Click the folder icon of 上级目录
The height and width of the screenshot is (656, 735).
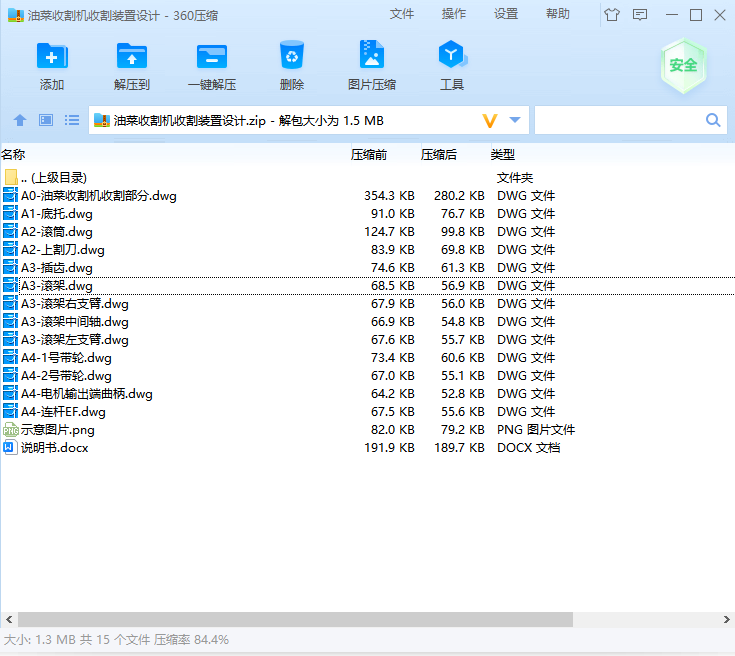click(11, 177)
